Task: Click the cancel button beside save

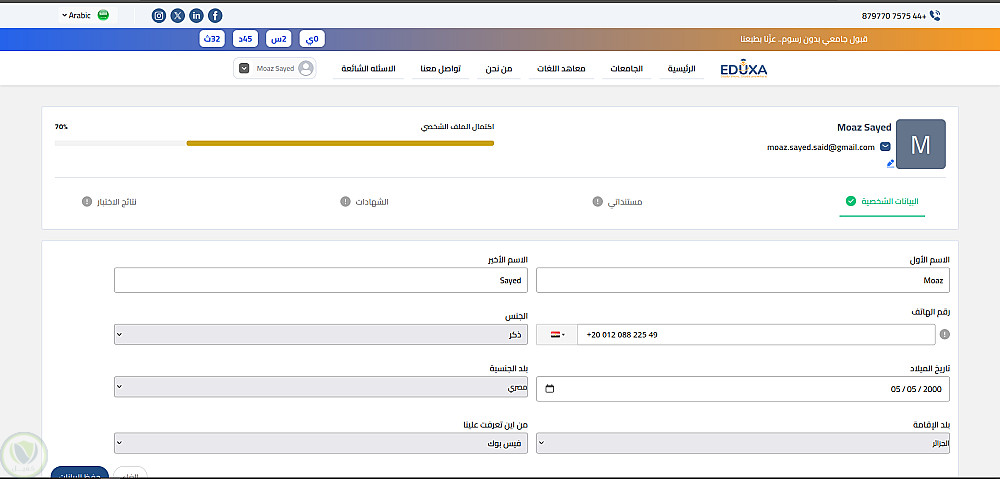Action: 130,473
